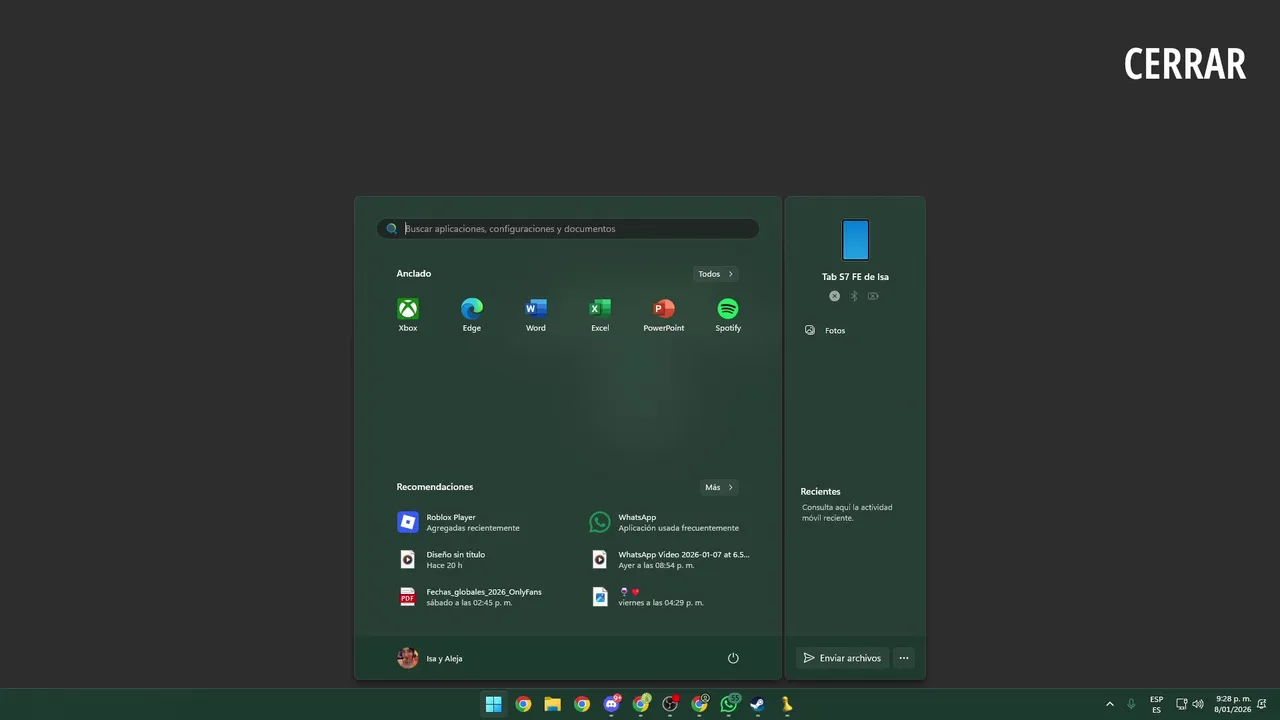Open the 'Isa y Aleja' user account menu
The image size is (1280, 720).
[430, 658]
